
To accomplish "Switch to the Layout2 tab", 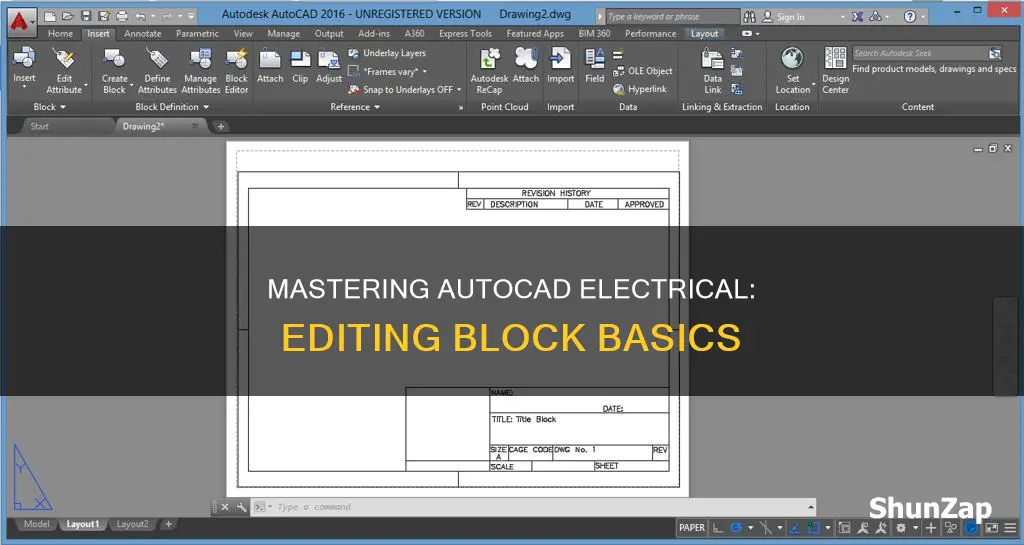I will click(x=132, y=523).
